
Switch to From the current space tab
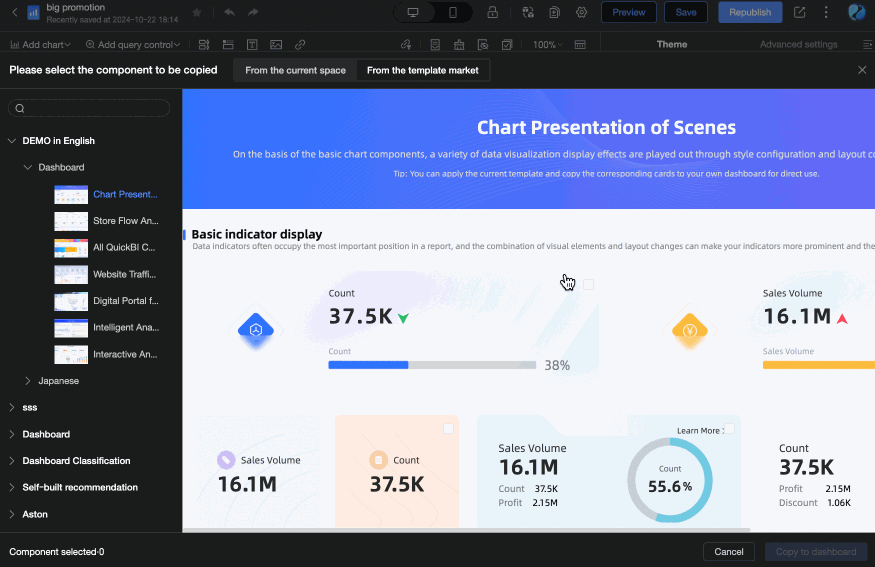pos(295,70)
